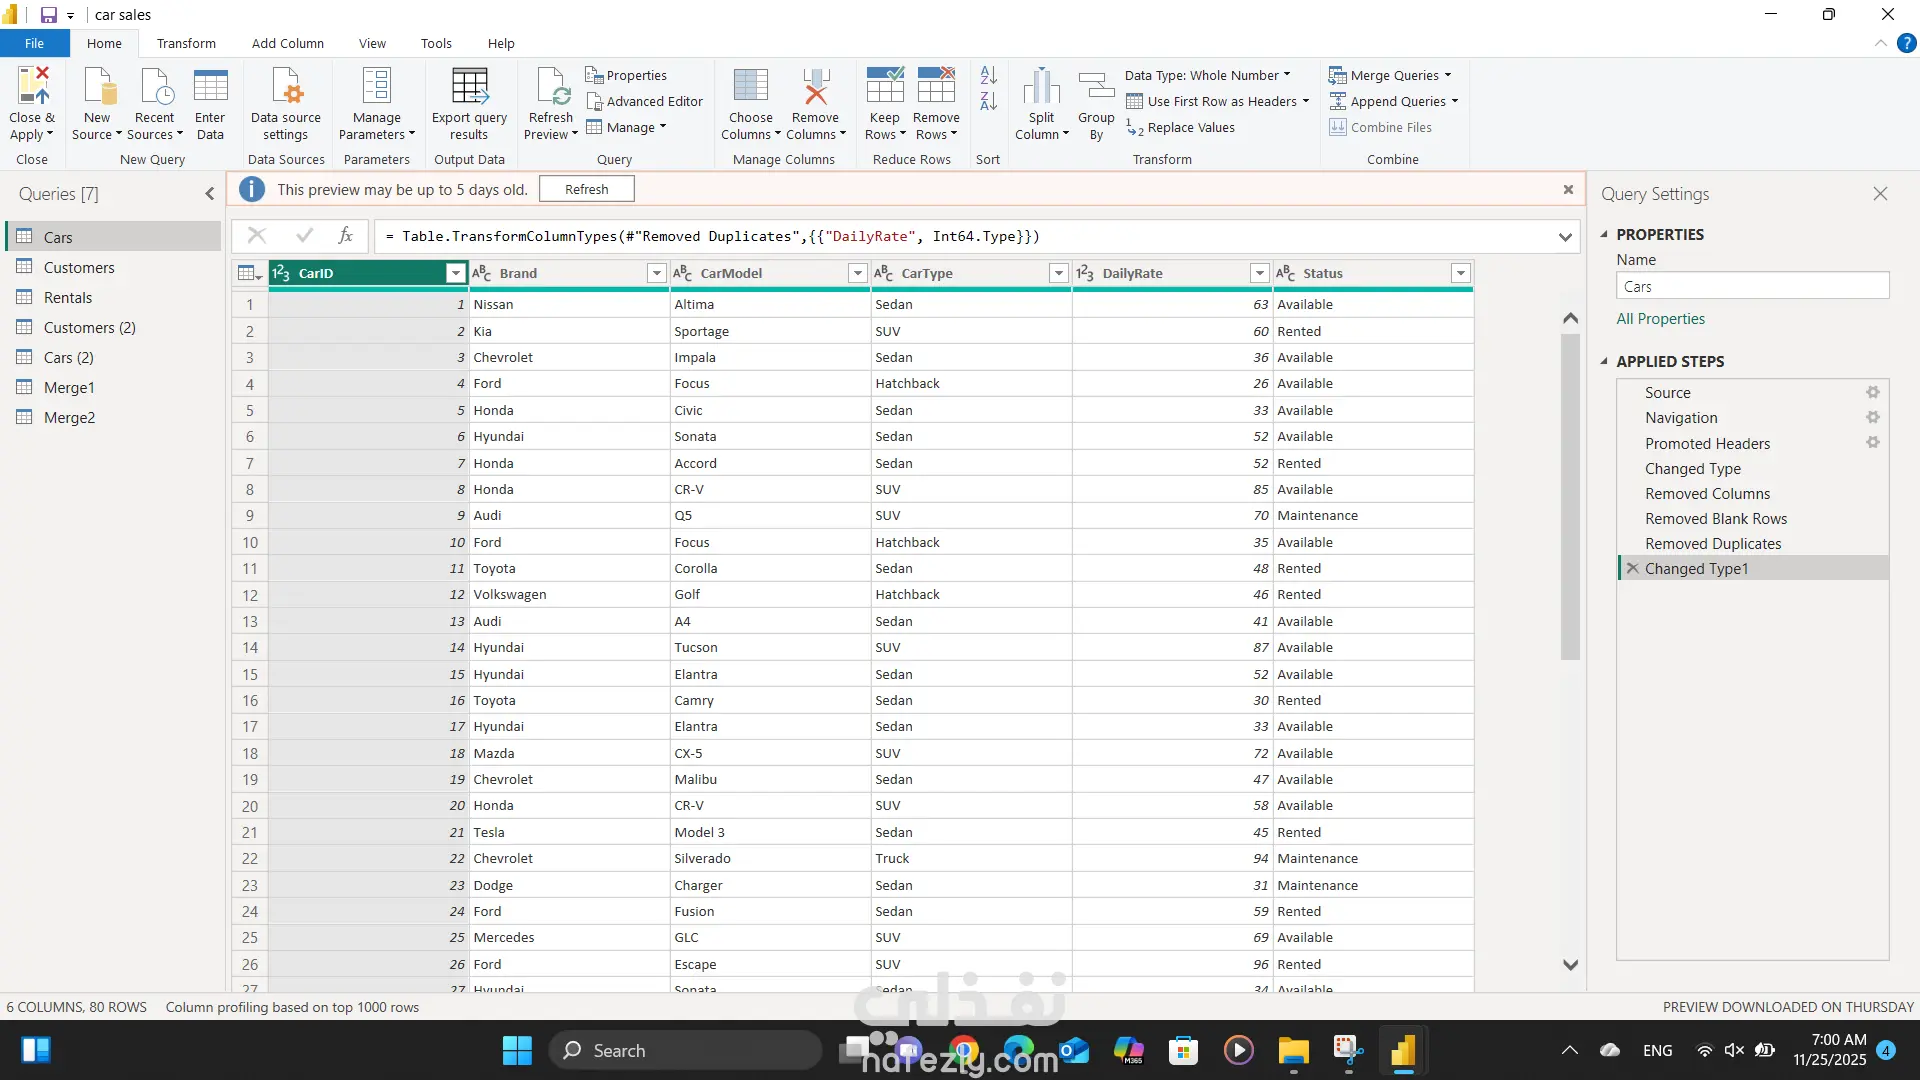Screen dimensions: 1920x1080
Task: Expand the formula bar with the chevron
Action: point(1564,237)
